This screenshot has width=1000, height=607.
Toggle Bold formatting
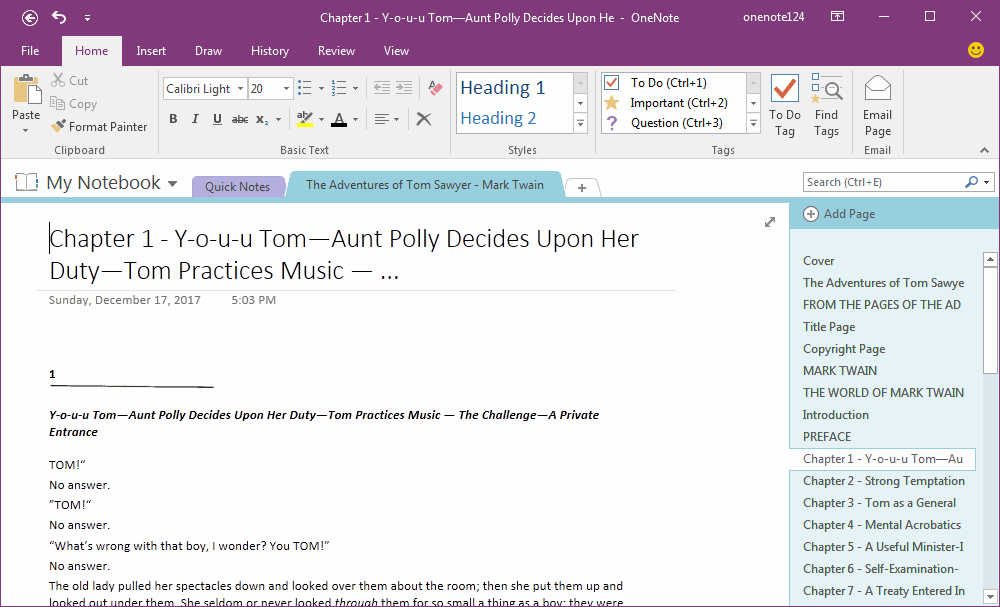(173, 119)
